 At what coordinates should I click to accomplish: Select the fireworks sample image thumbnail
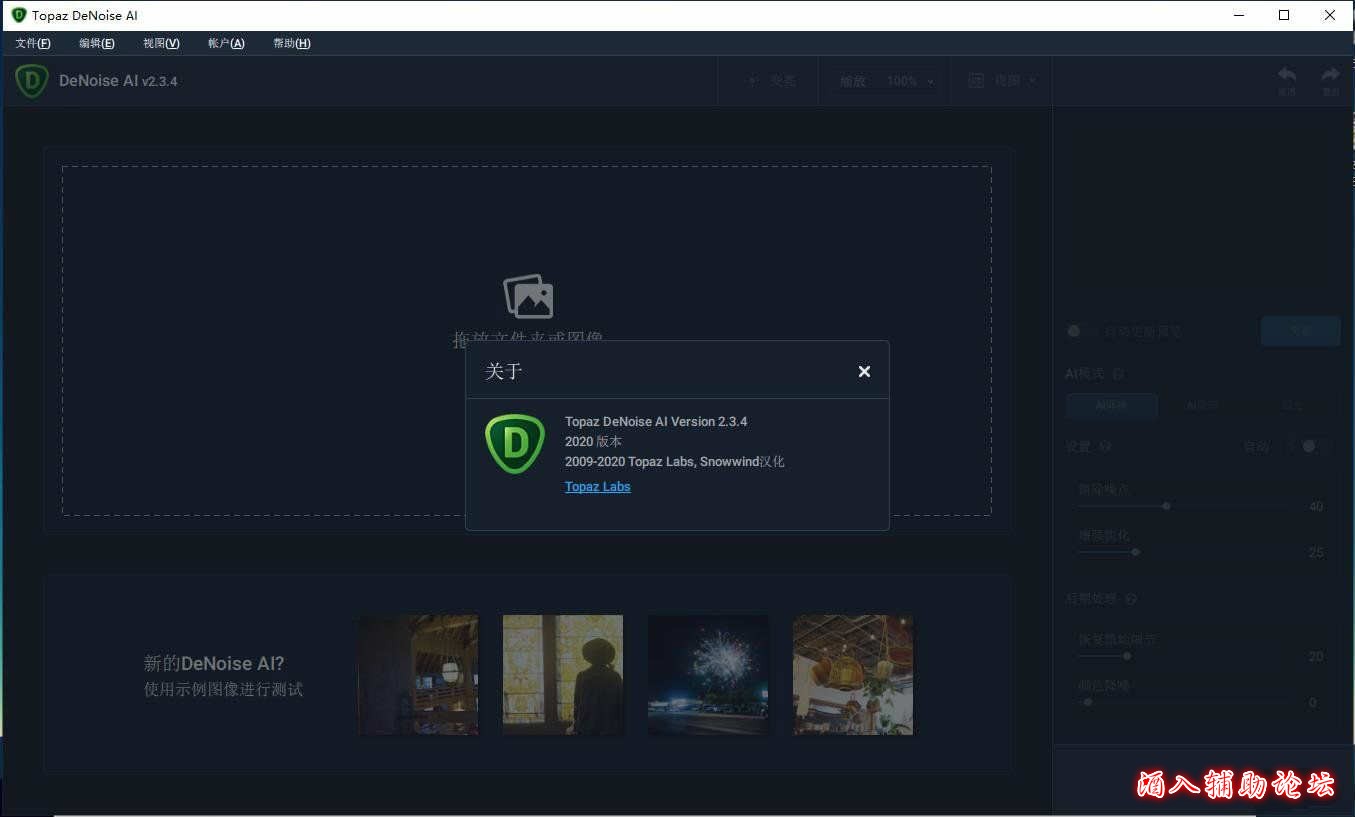708,675
